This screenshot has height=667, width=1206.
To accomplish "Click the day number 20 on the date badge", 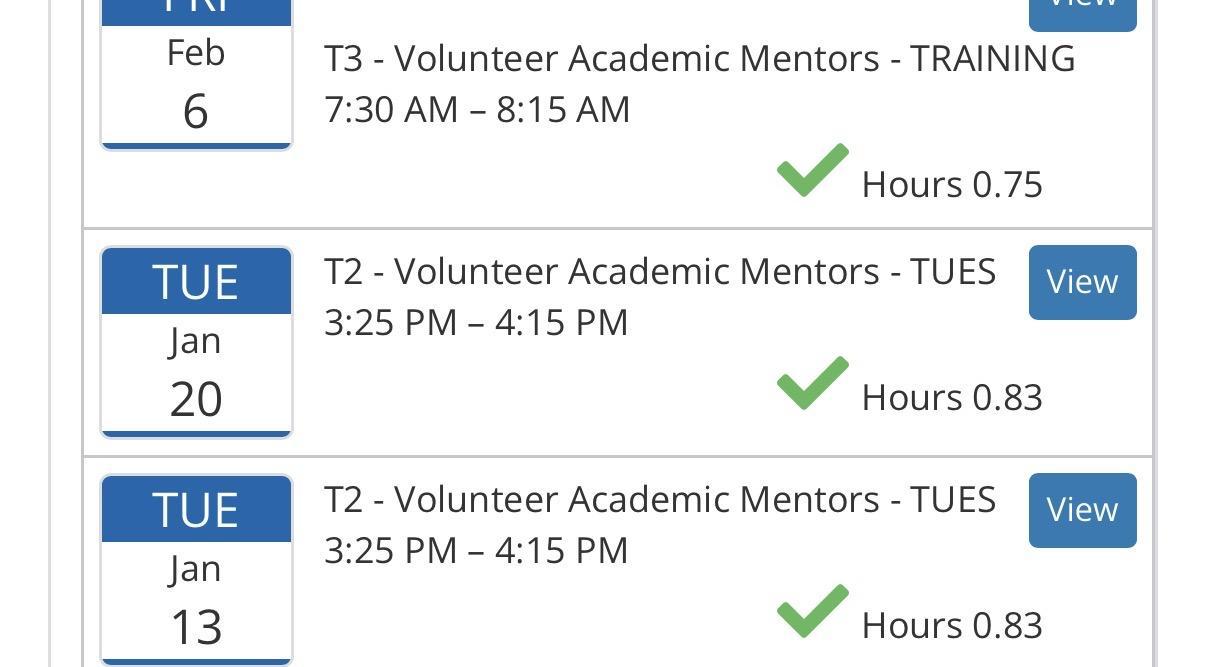I will (196, 398).
